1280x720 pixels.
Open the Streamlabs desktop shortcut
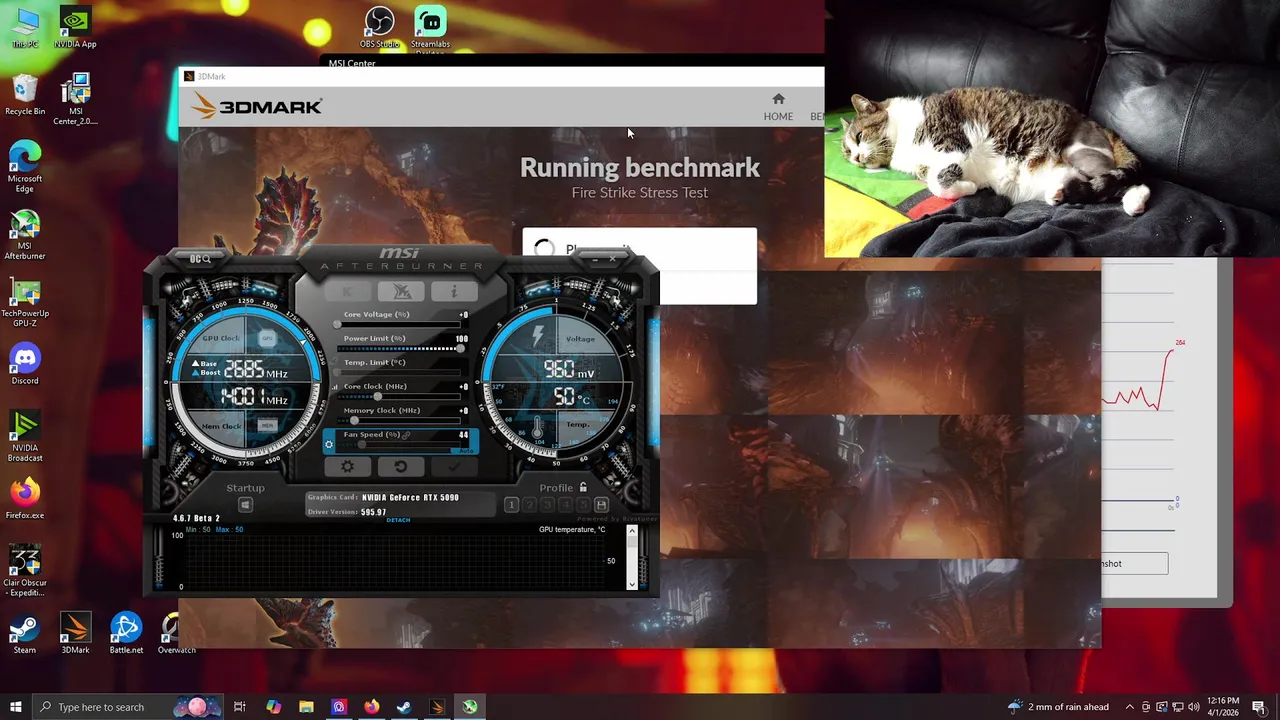click(x=430, y=28)
